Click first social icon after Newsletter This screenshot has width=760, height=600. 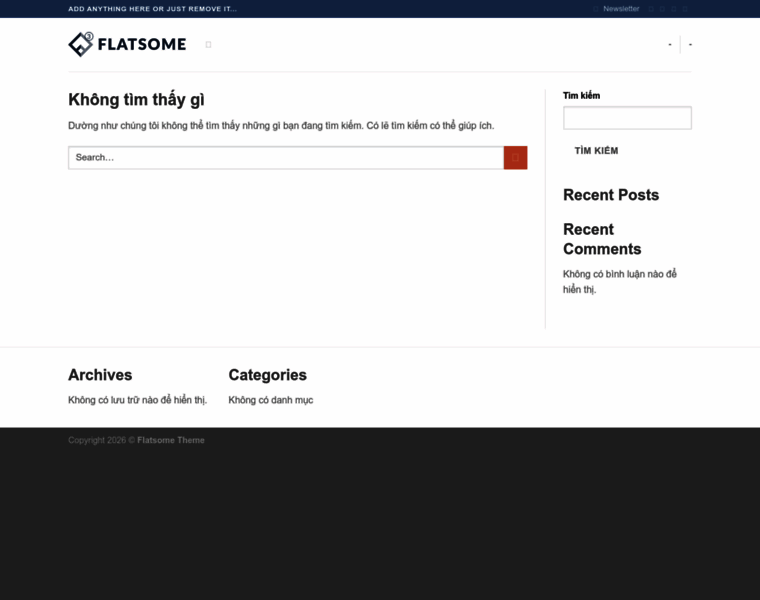651,8
